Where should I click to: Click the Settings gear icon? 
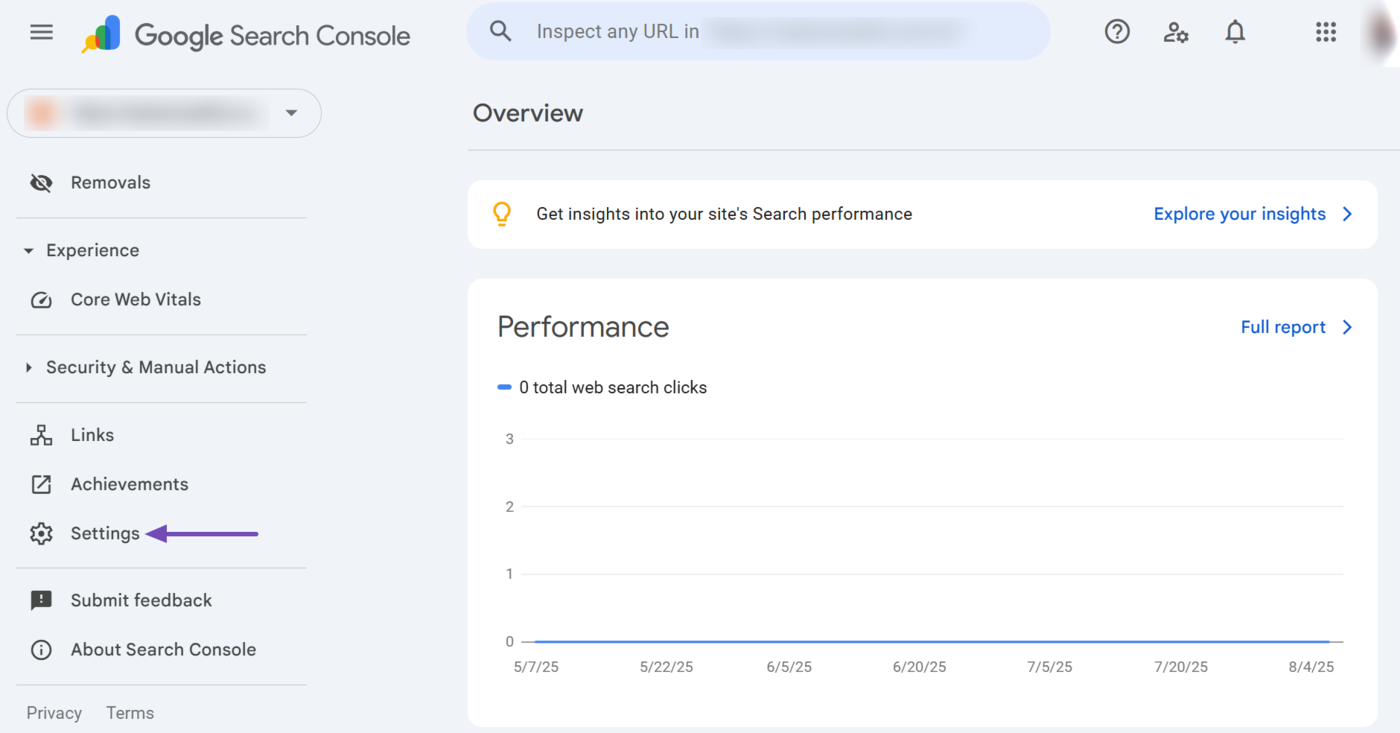(41, 534)
